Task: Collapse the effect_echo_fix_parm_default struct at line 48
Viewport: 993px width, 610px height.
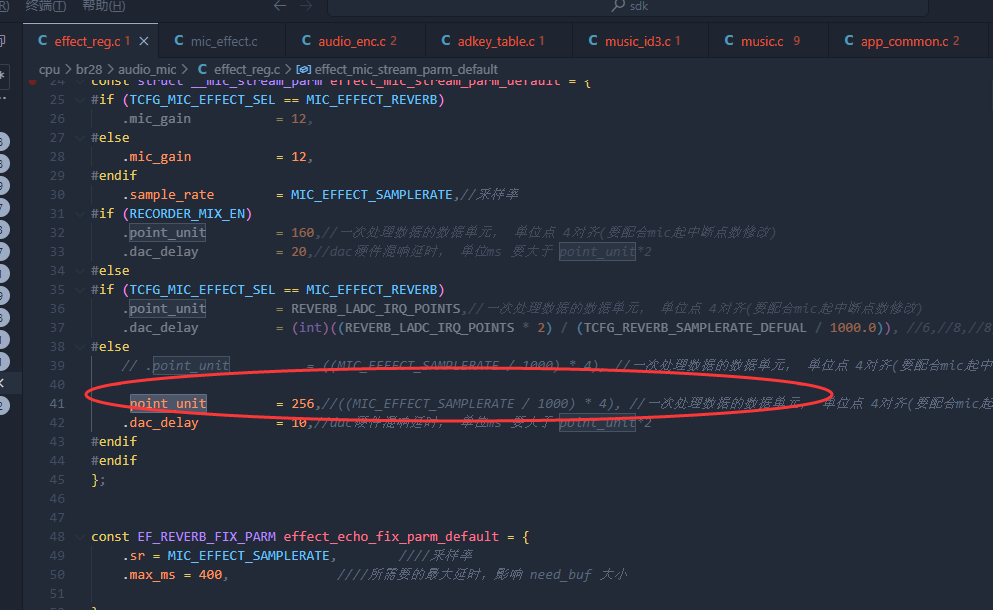Action: click(80, 537)
